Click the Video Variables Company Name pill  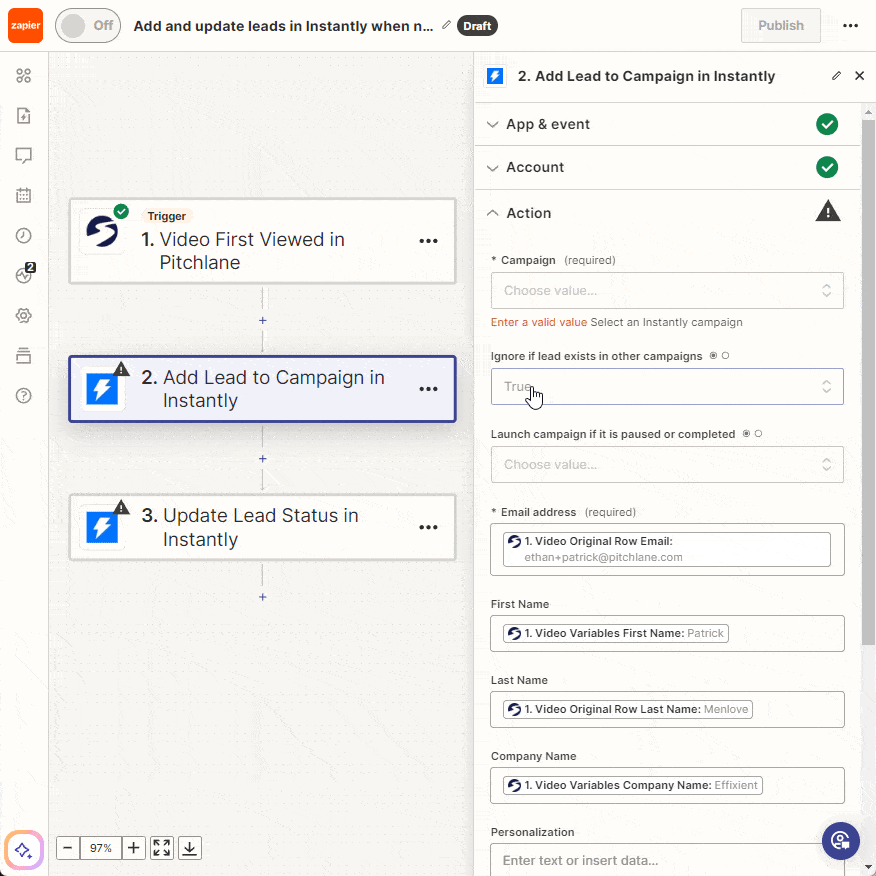(632, 785)
